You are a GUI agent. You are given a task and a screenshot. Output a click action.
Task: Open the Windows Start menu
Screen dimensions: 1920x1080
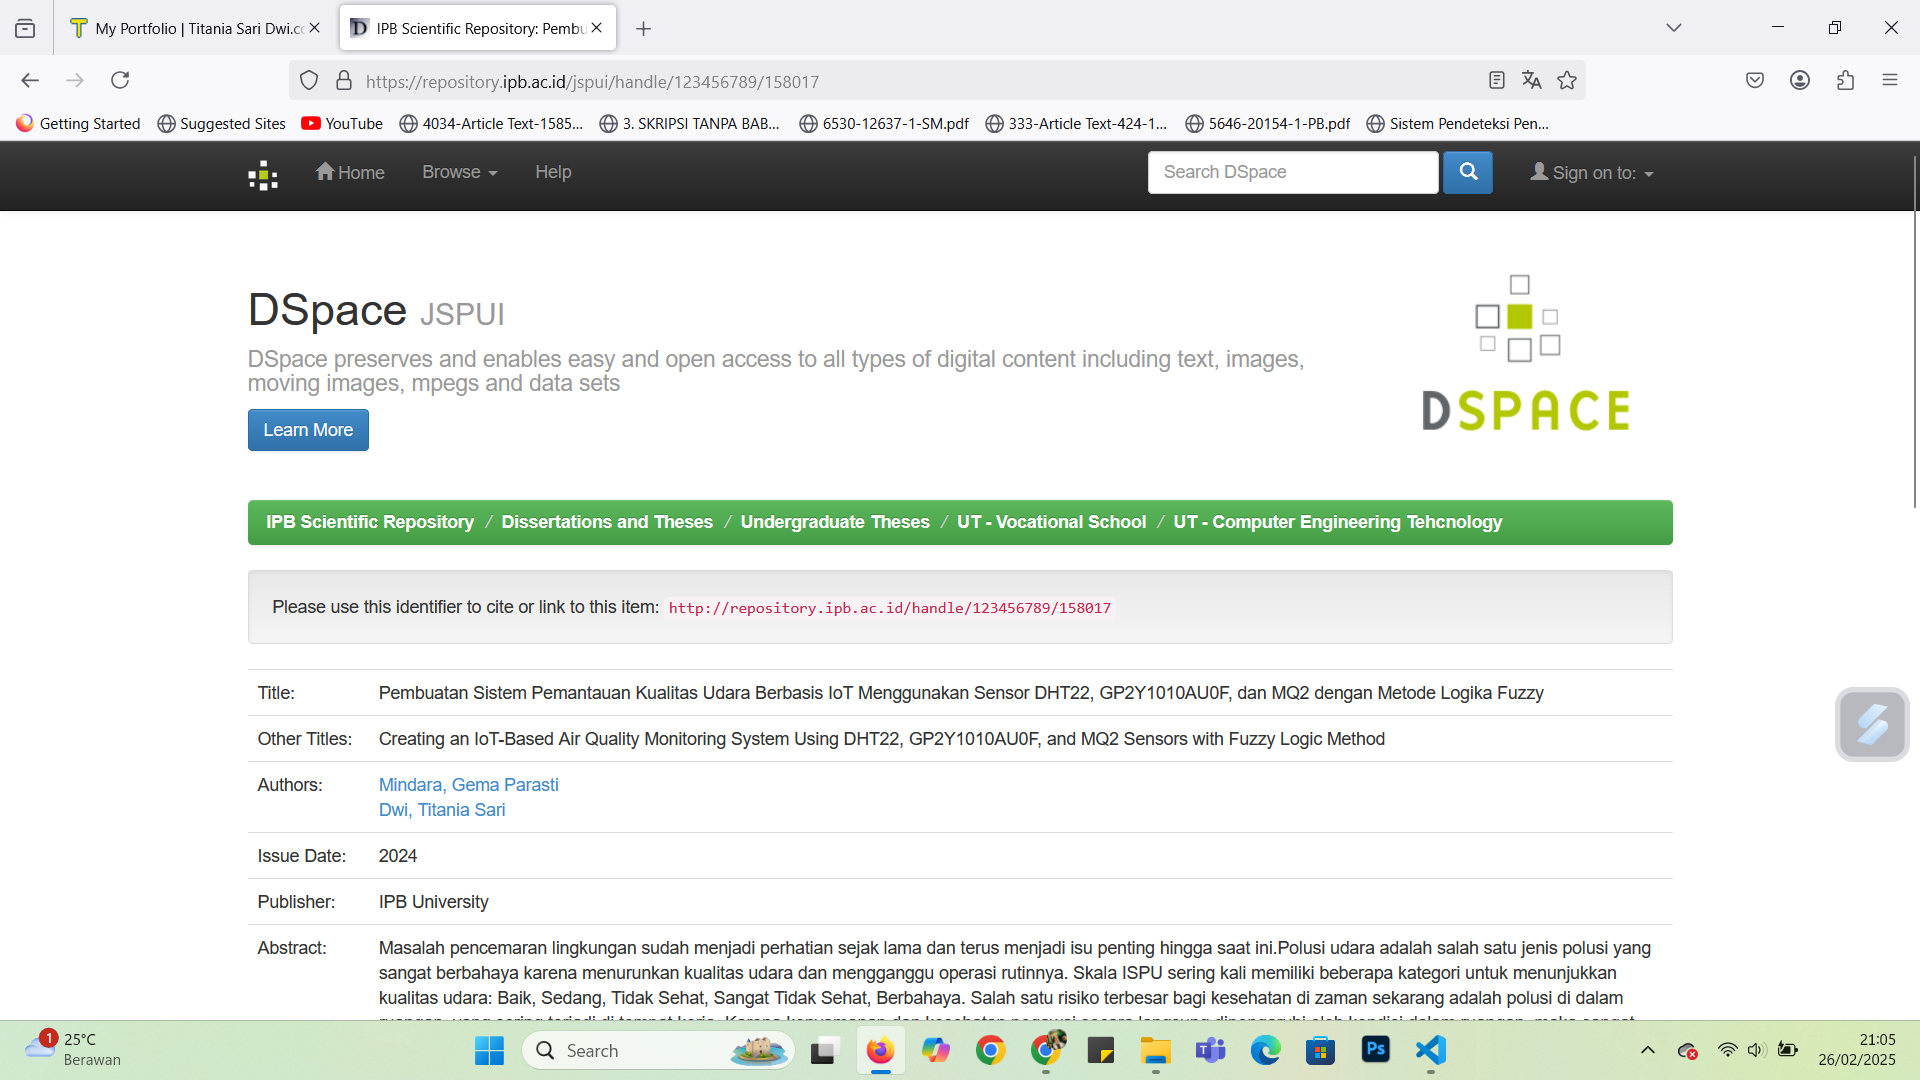(489, 1050)
